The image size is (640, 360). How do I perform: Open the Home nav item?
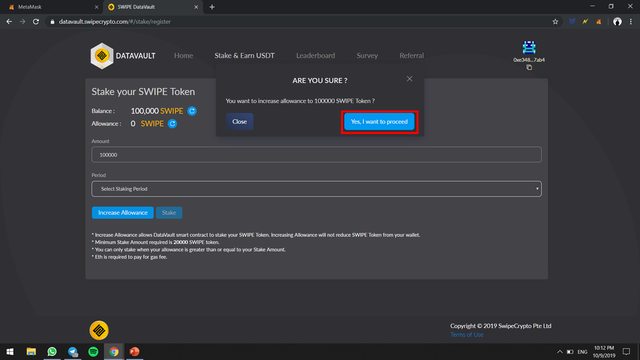click(183, 56)
